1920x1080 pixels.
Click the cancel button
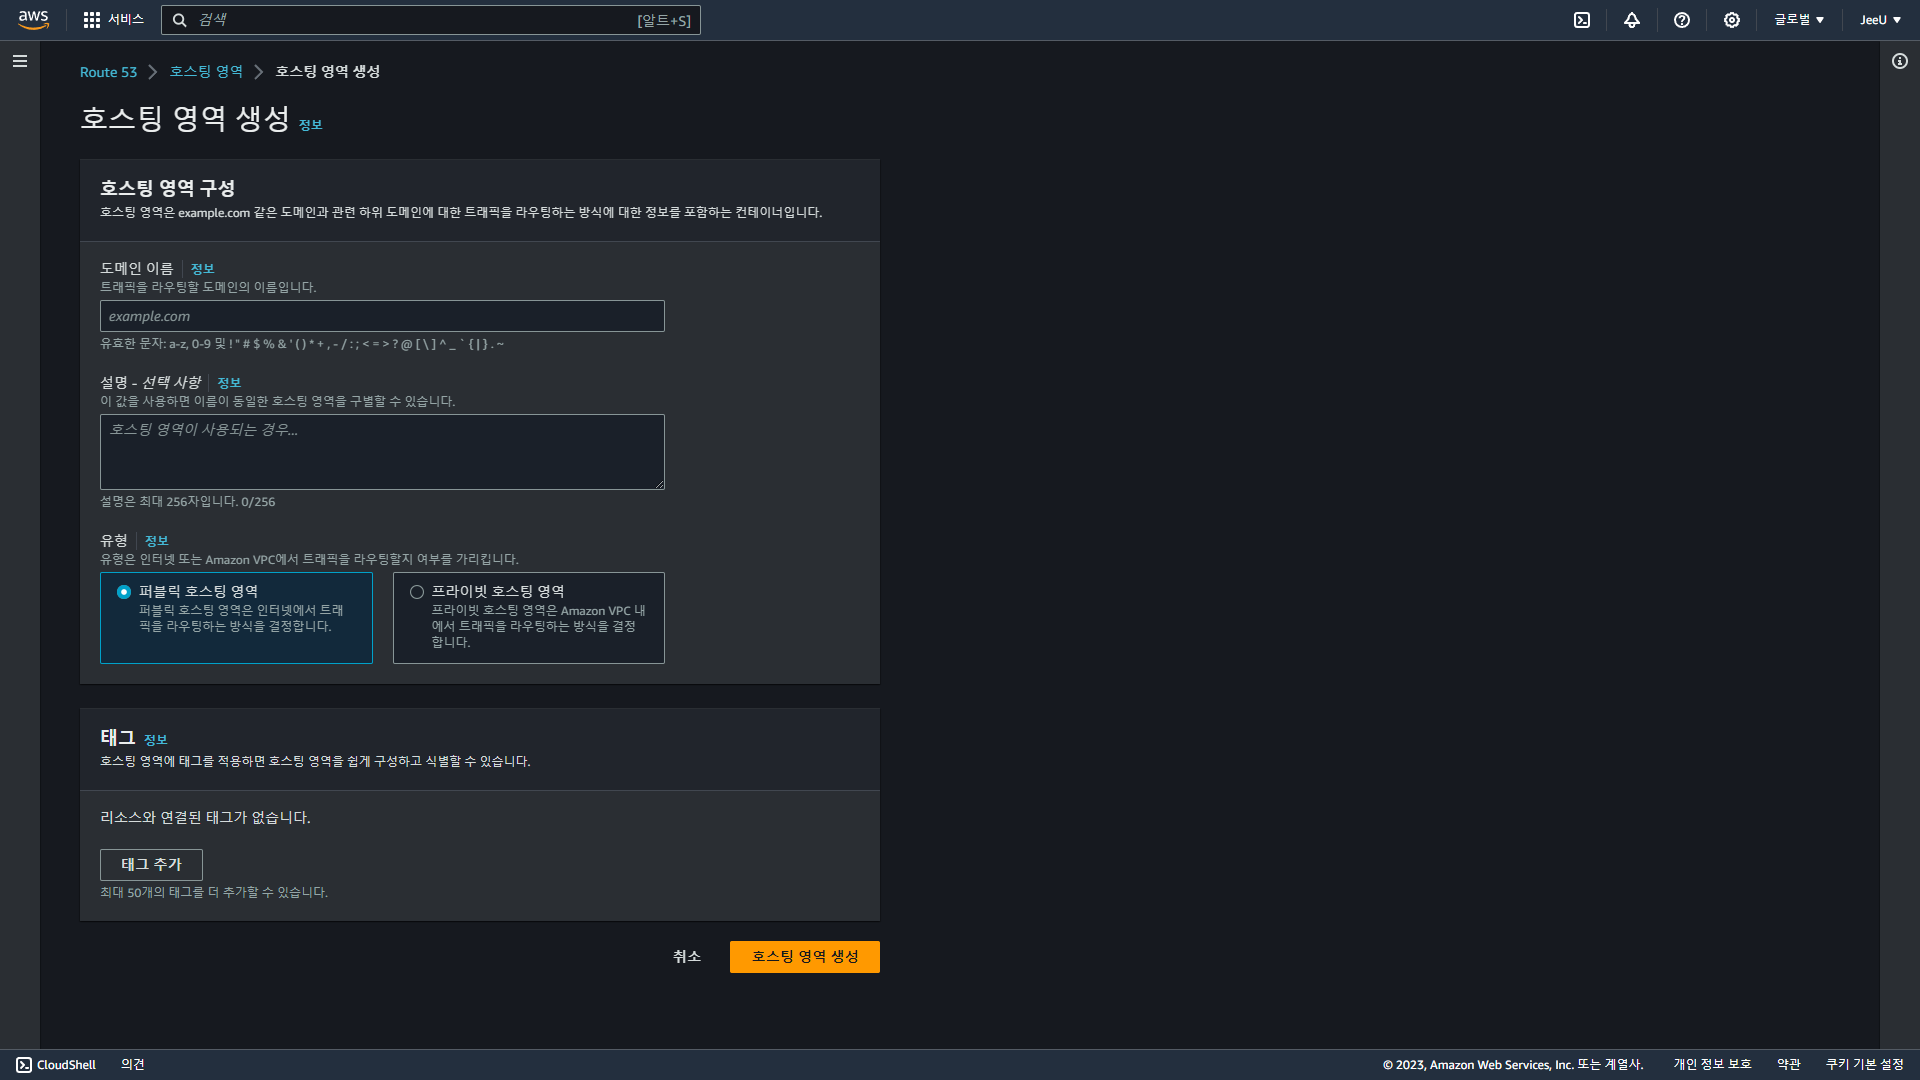[x=687, y=957]
